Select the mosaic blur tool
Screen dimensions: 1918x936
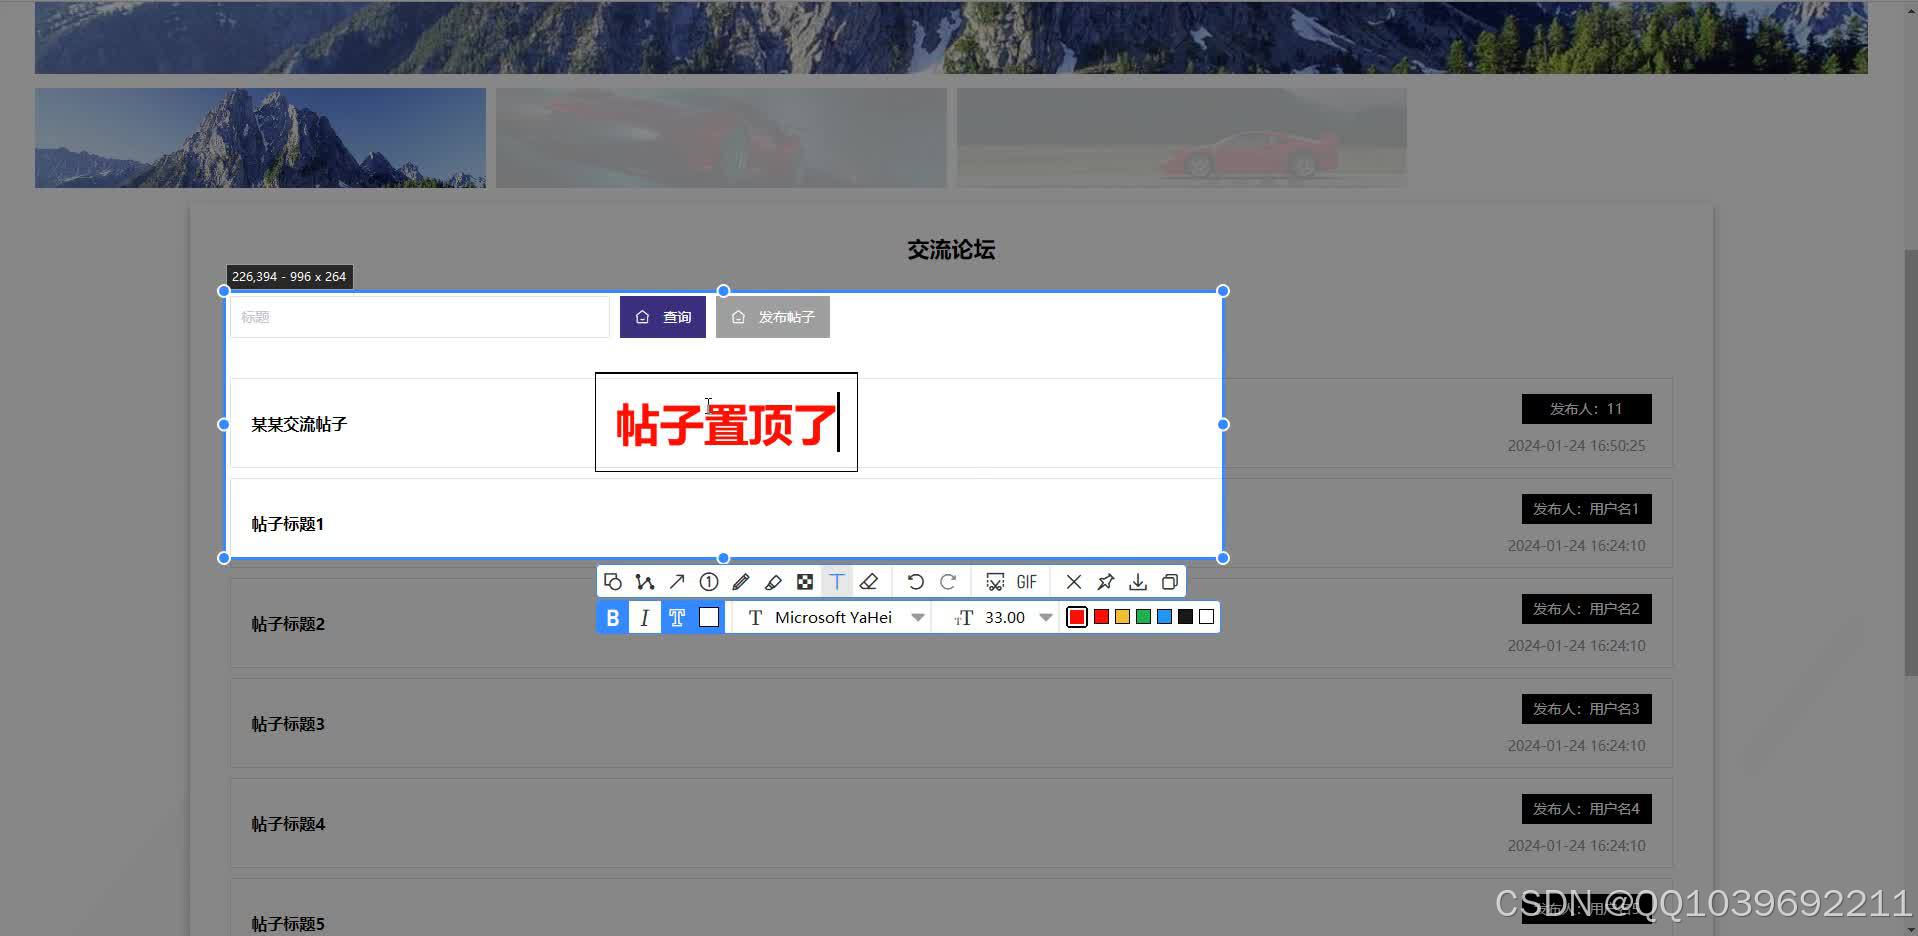805,581
